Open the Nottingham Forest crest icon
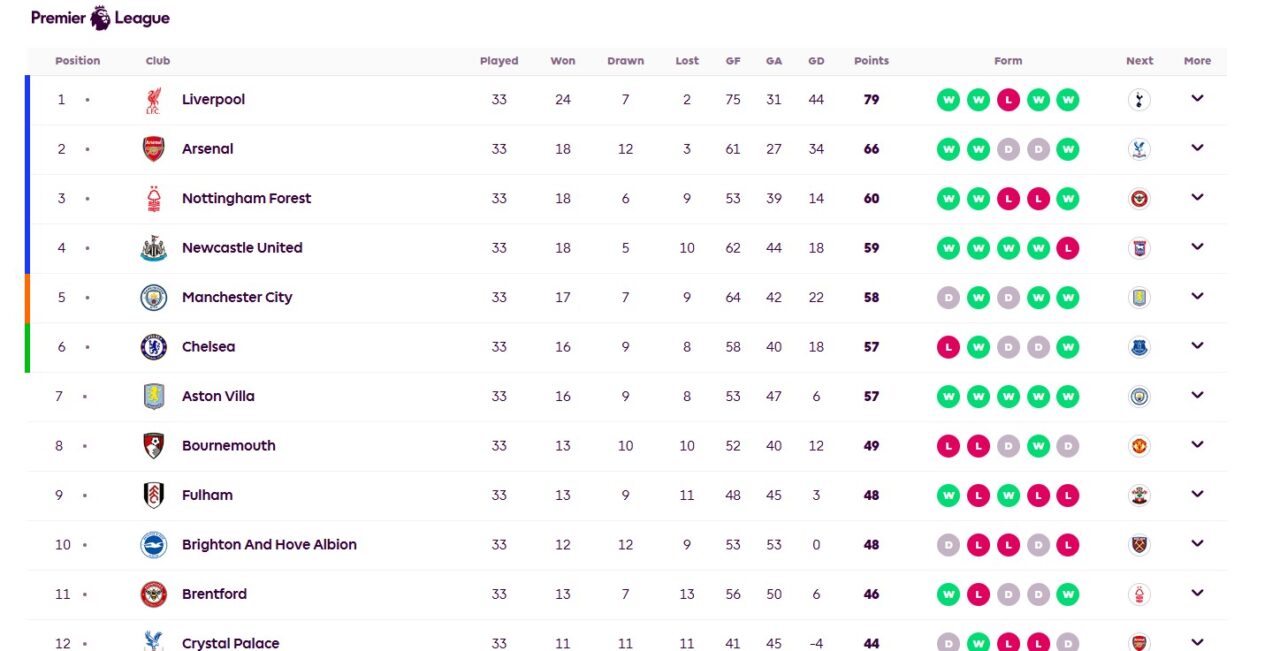 tap(153, 199)
